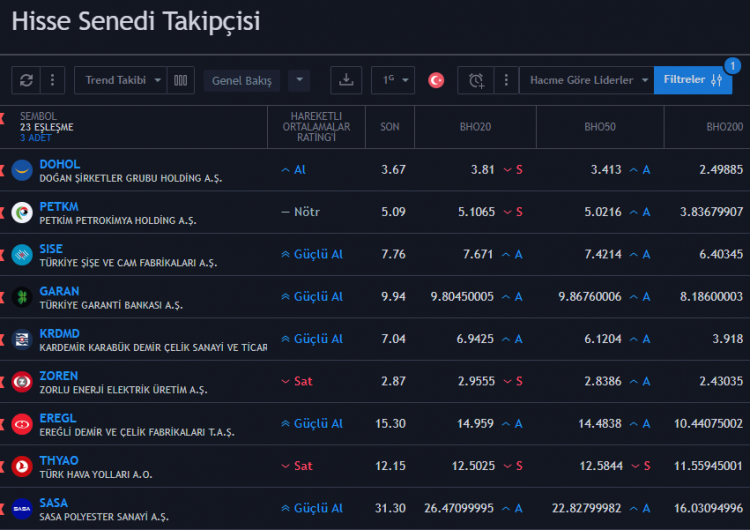This screenshot has height=530, width=750.
Task: Open the PETKM symbol link
Action: [x=59, y=207]
